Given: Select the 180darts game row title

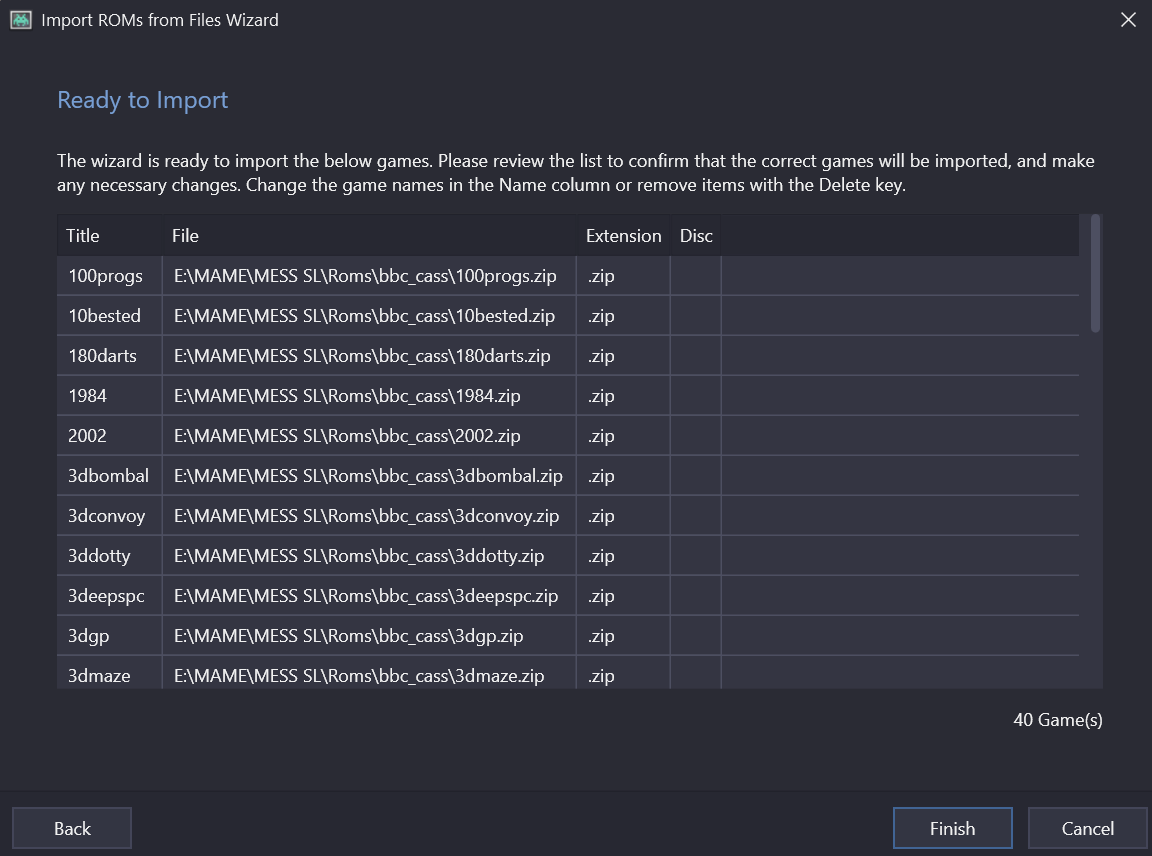Looking at the screenshot, I should (x=102, y=356).
